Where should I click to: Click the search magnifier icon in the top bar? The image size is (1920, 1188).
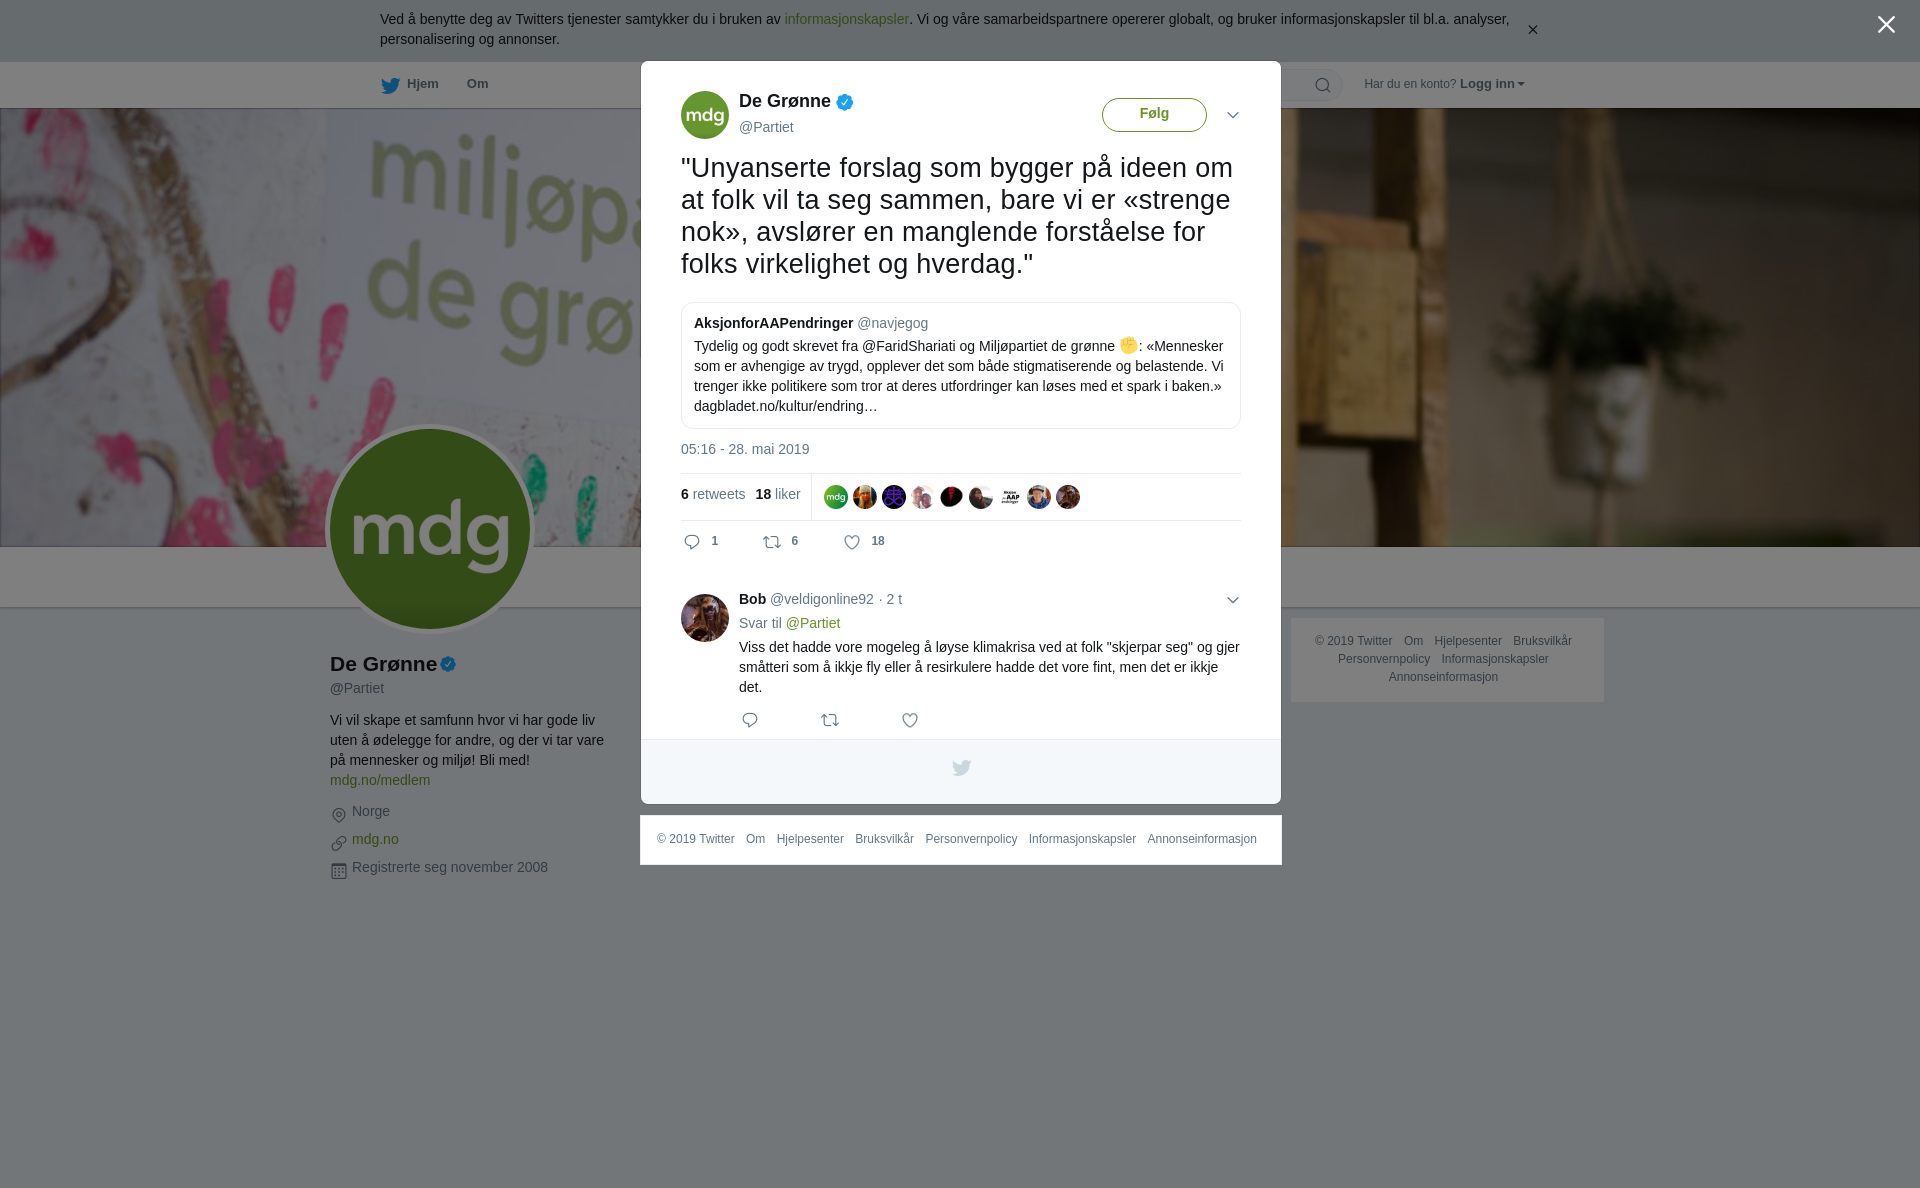[x=1323, y=85]
